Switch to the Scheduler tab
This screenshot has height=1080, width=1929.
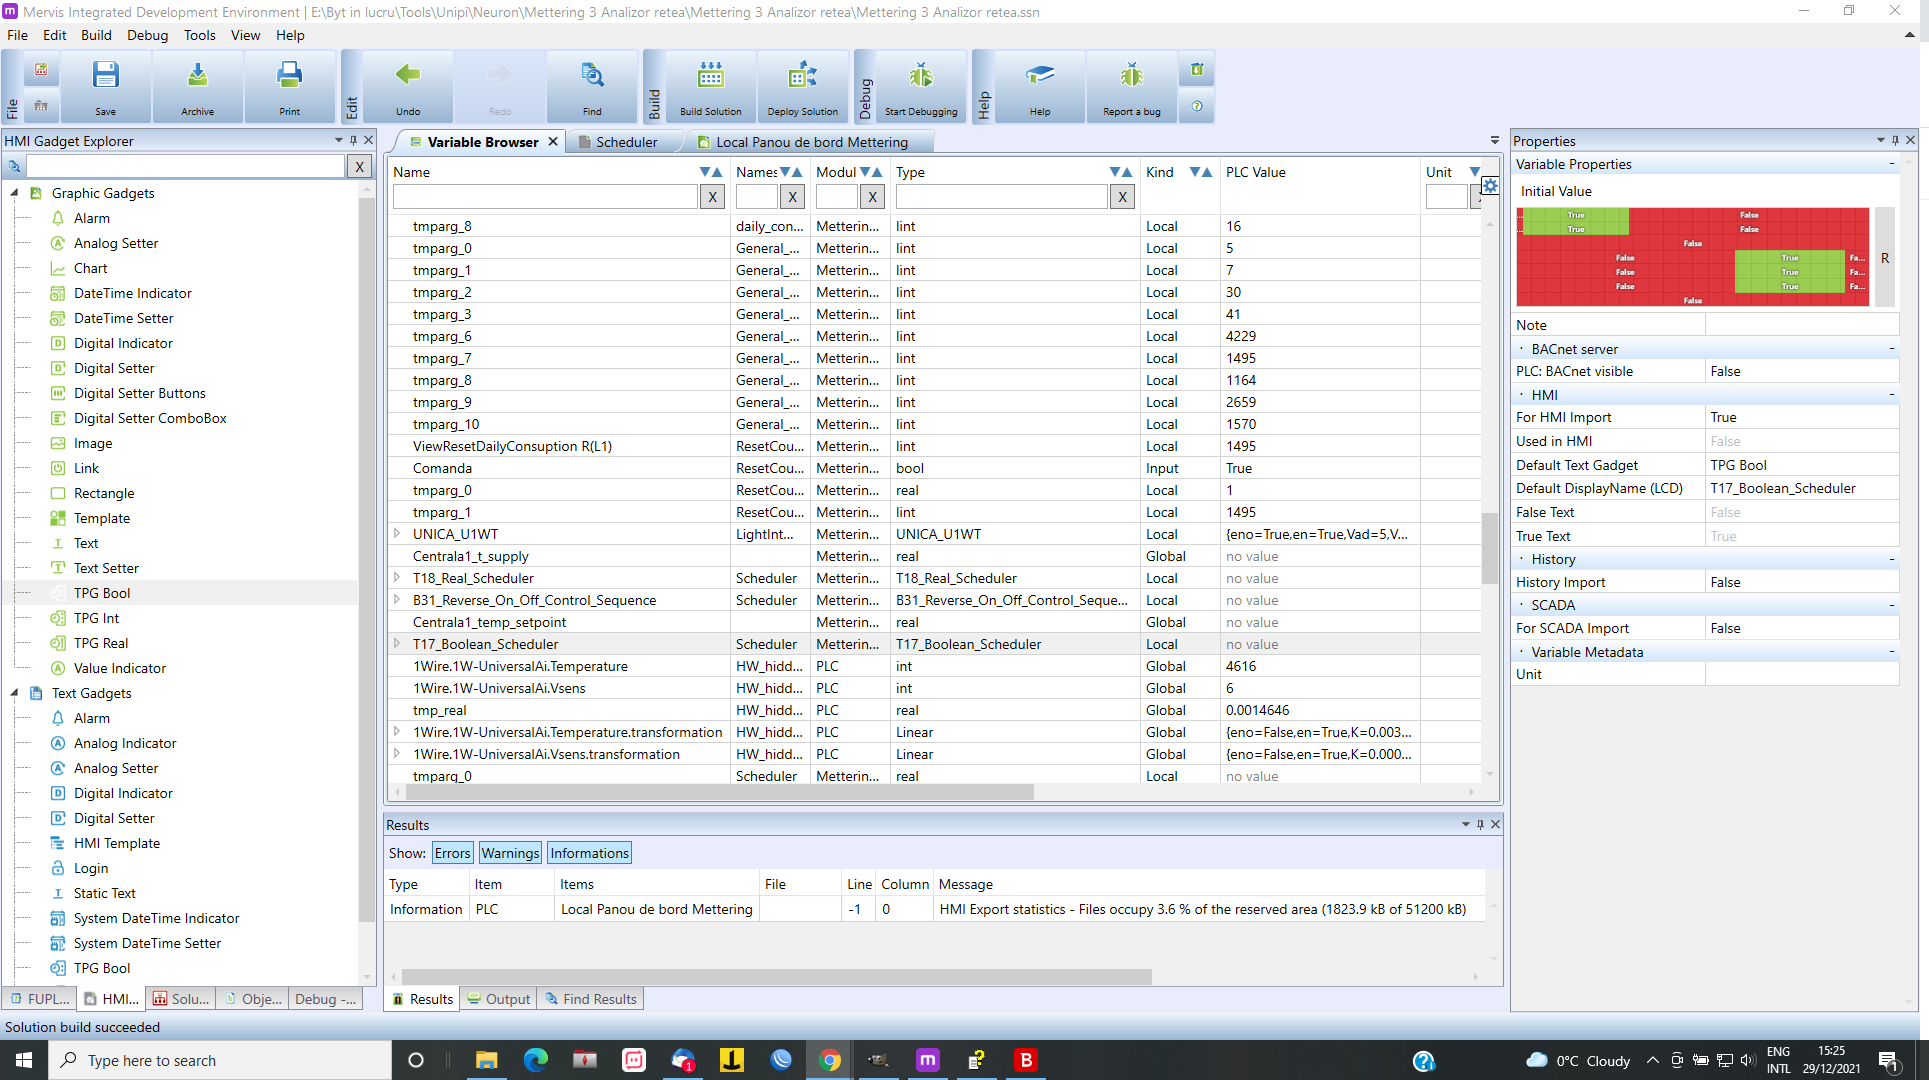tap(626, 142)
